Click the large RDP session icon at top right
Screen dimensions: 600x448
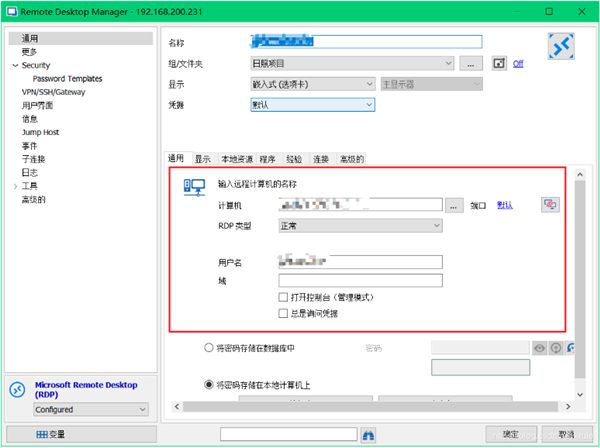pos(561,46)
